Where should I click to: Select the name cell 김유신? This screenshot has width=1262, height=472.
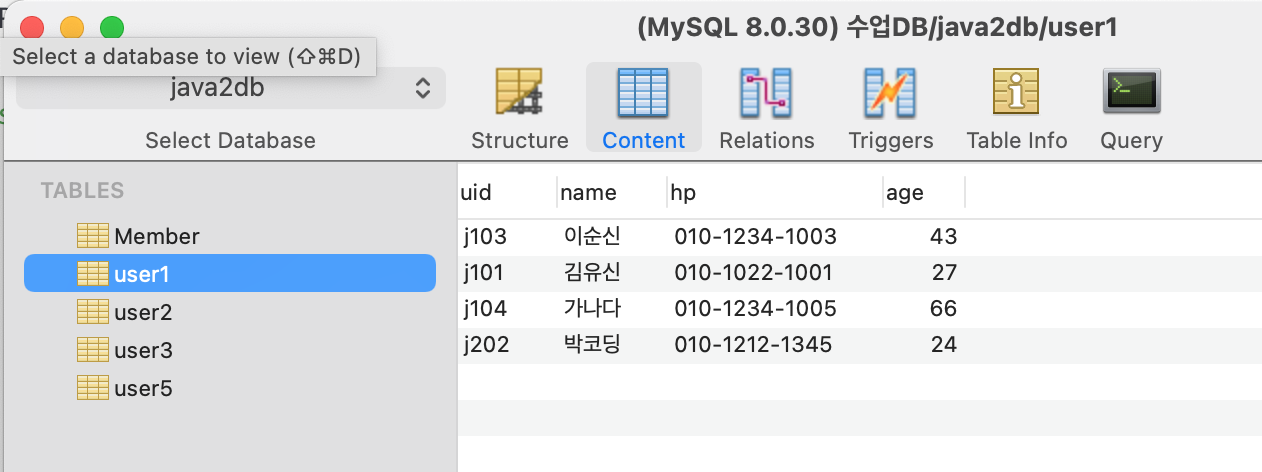(x=592, y=273)
